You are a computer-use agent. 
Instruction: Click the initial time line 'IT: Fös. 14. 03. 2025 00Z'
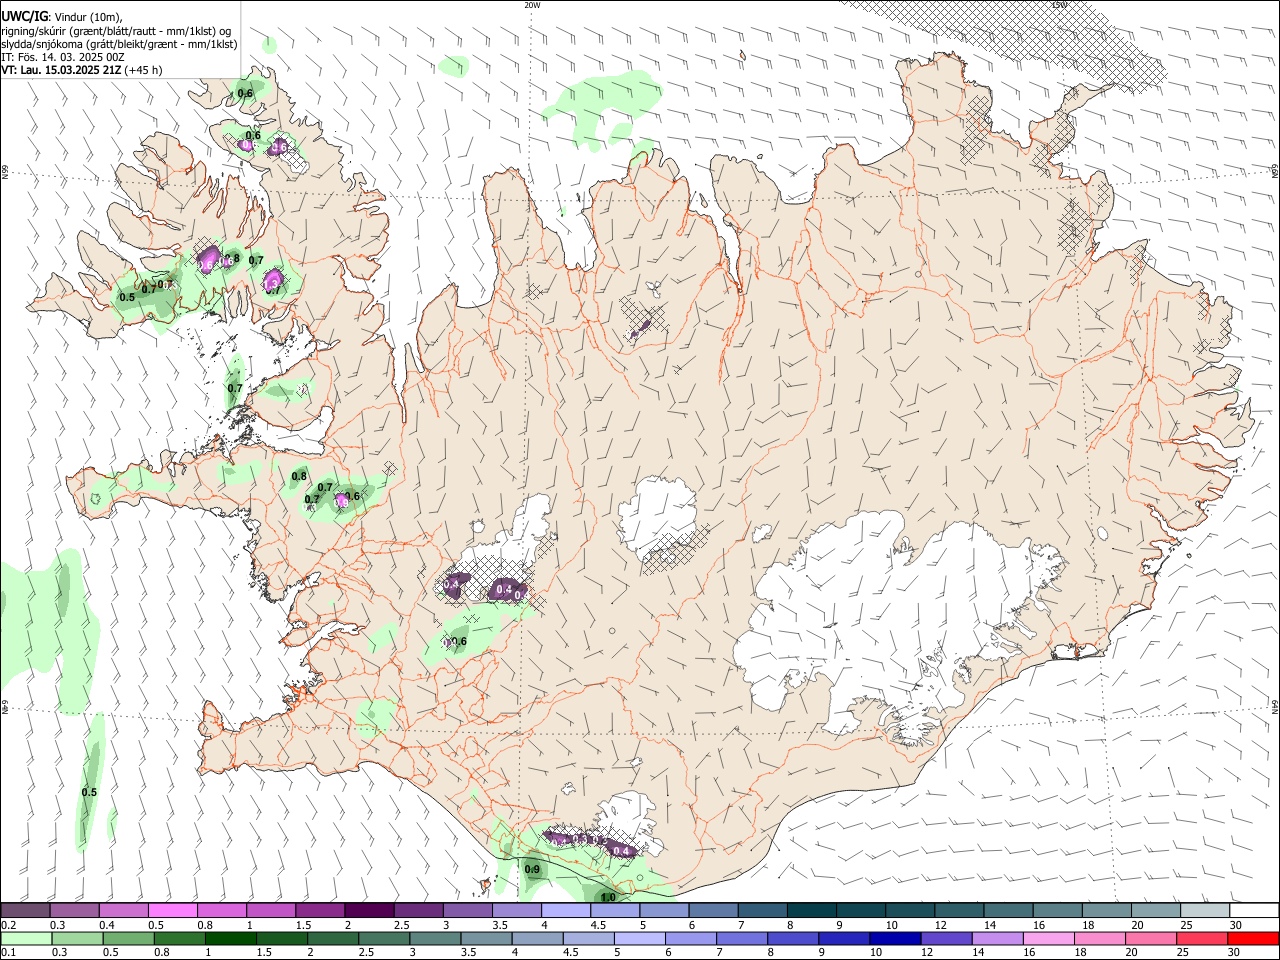click(63, 57)
